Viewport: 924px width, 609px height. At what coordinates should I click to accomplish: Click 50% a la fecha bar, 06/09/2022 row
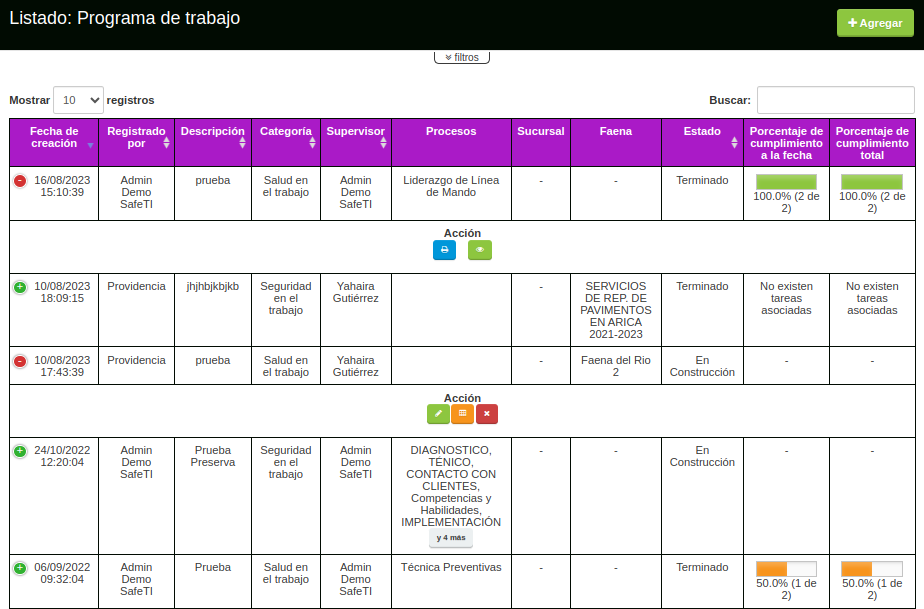pos(786,569)
